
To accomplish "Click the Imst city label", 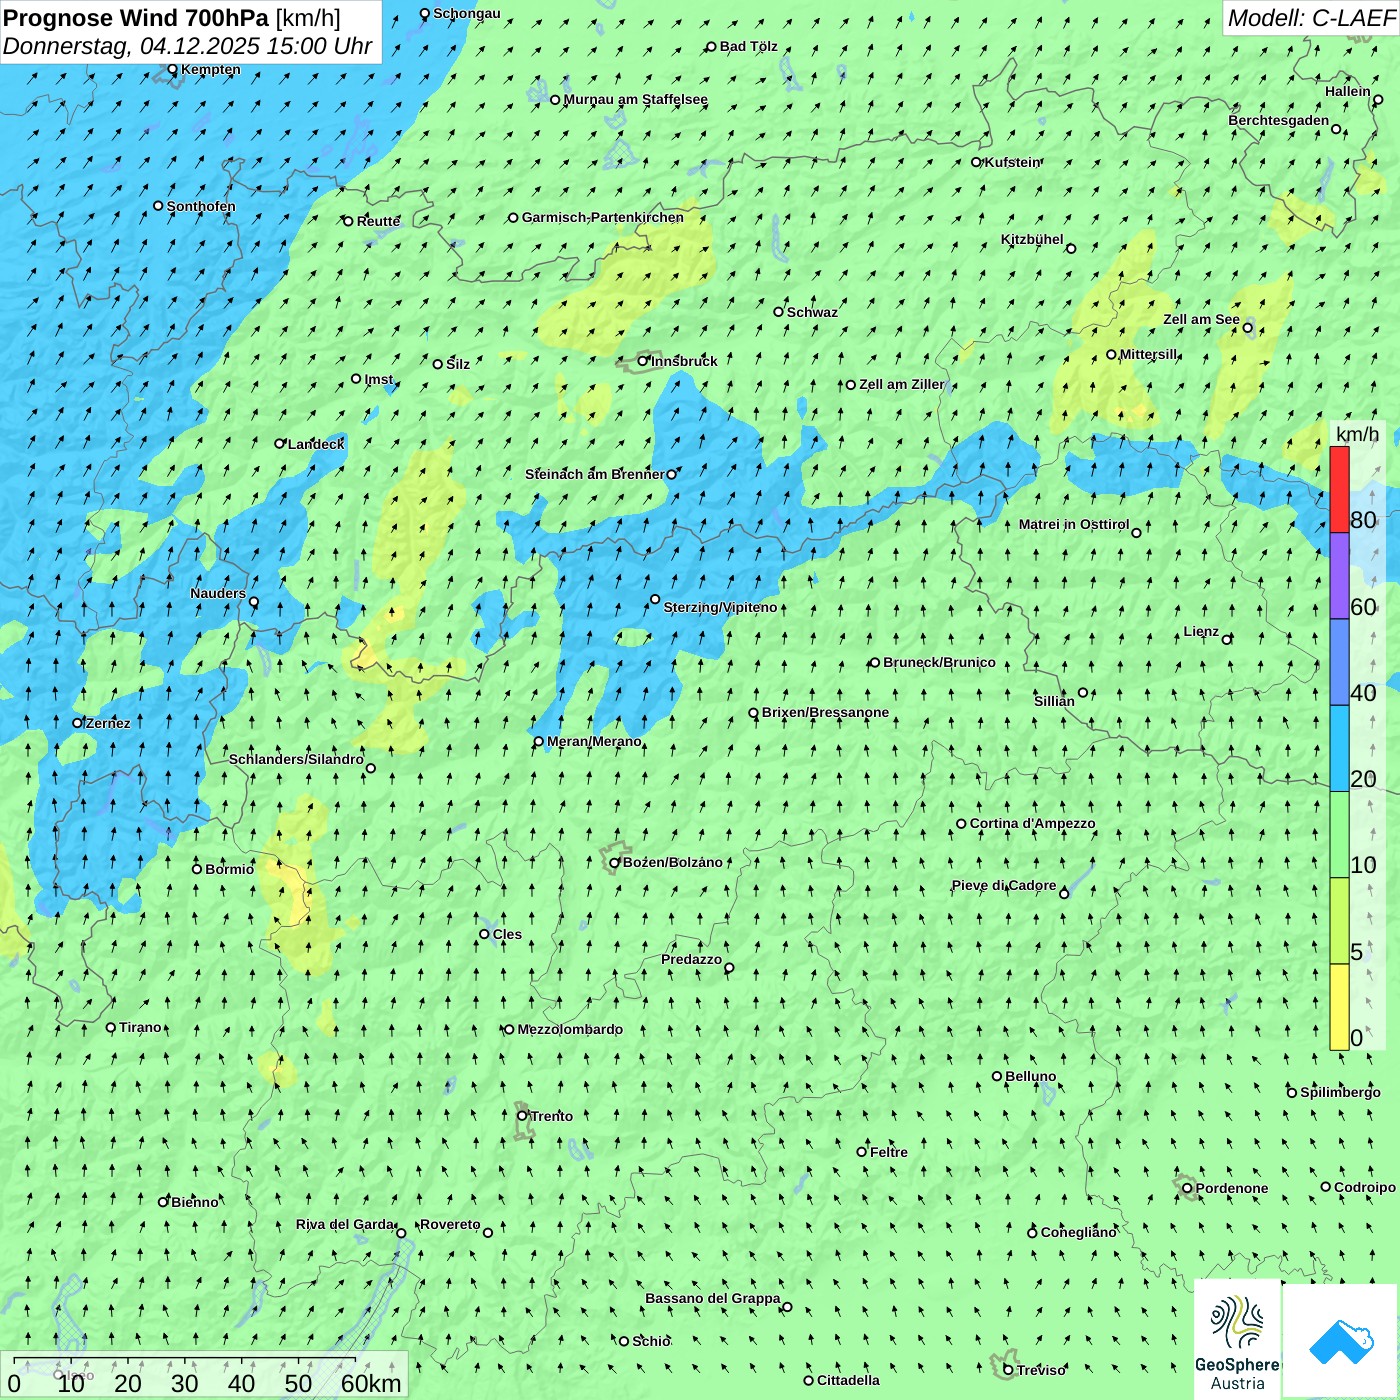I will (x=379, y=379).
